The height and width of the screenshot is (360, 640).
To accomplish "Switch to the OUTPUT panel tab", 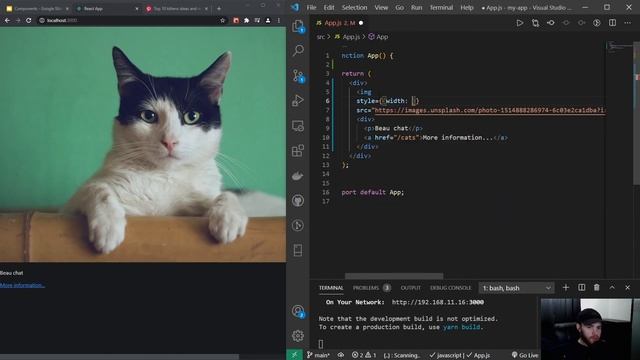I will click(410, 288).
